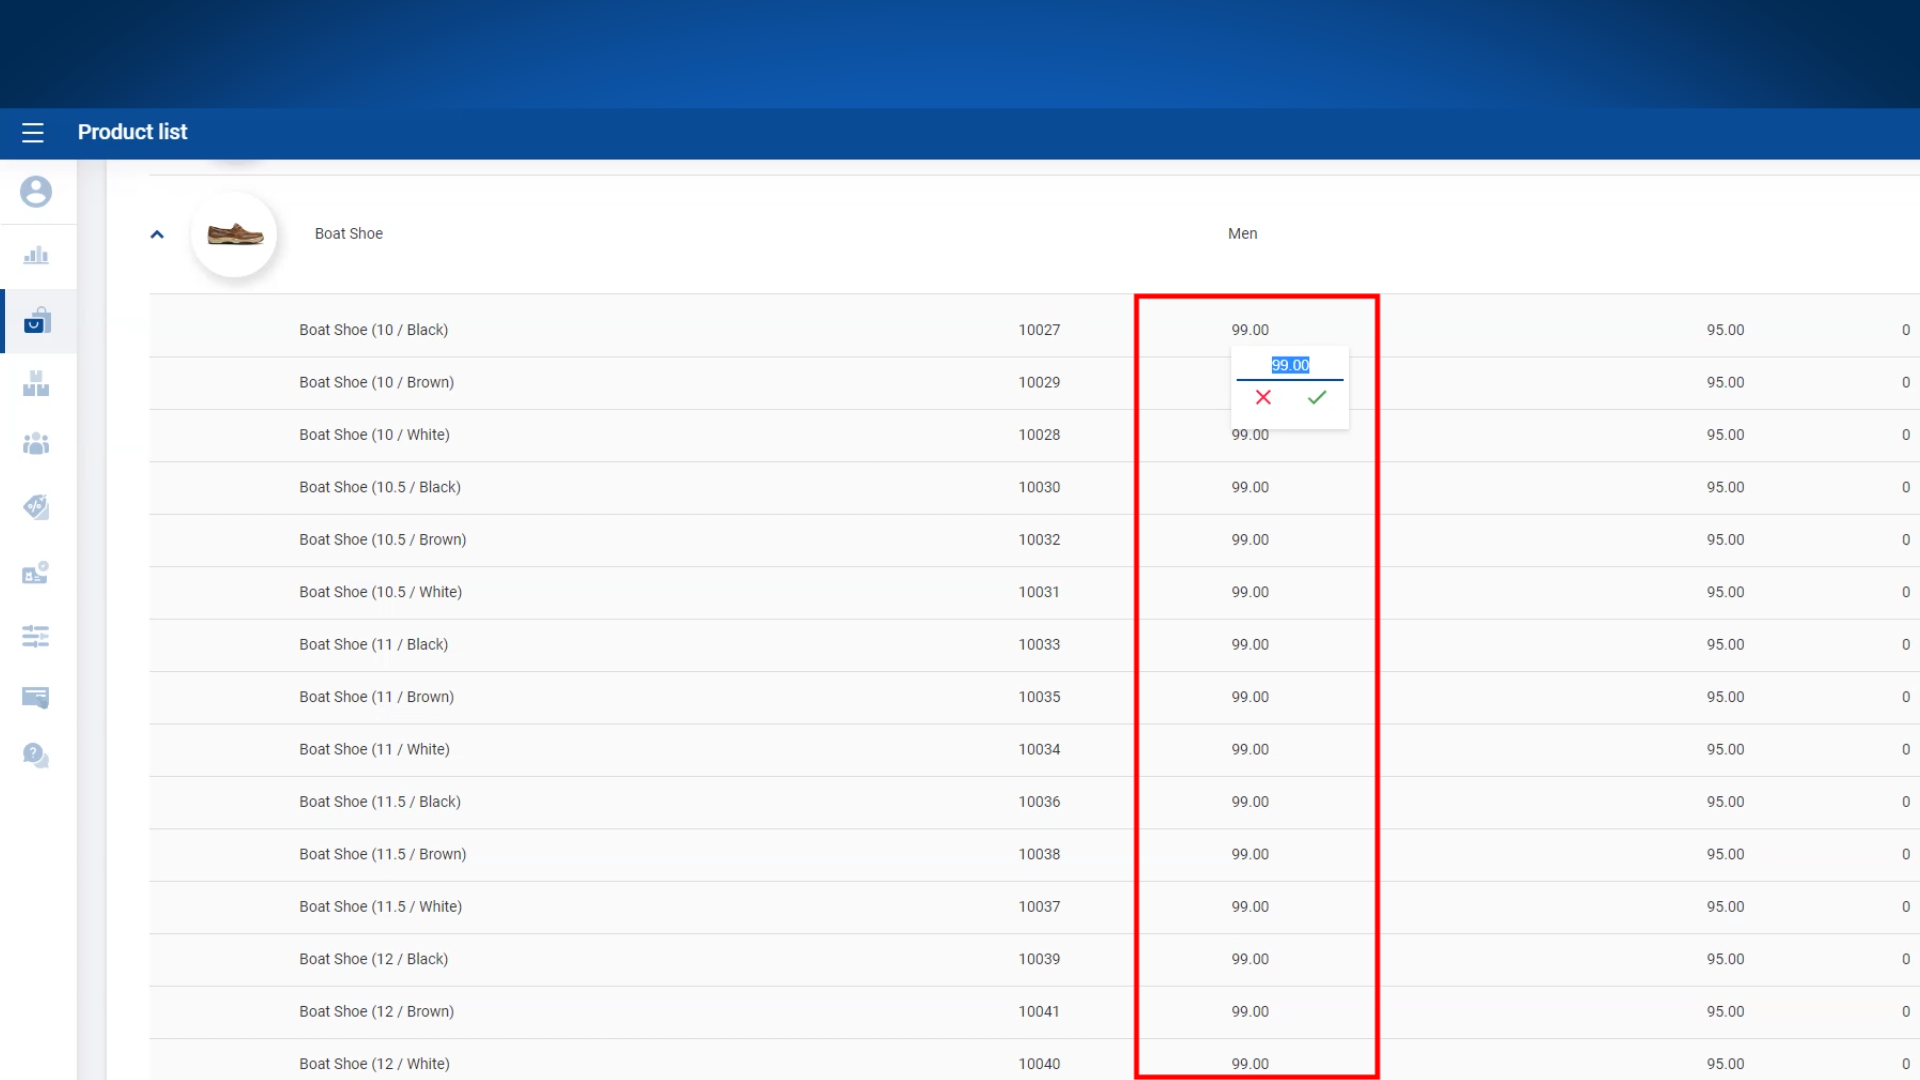The image size is (1920, 1080).
Task: Click price 99.00 for Boat Shoe (10 / Black)
Action: click(1249, 330)
